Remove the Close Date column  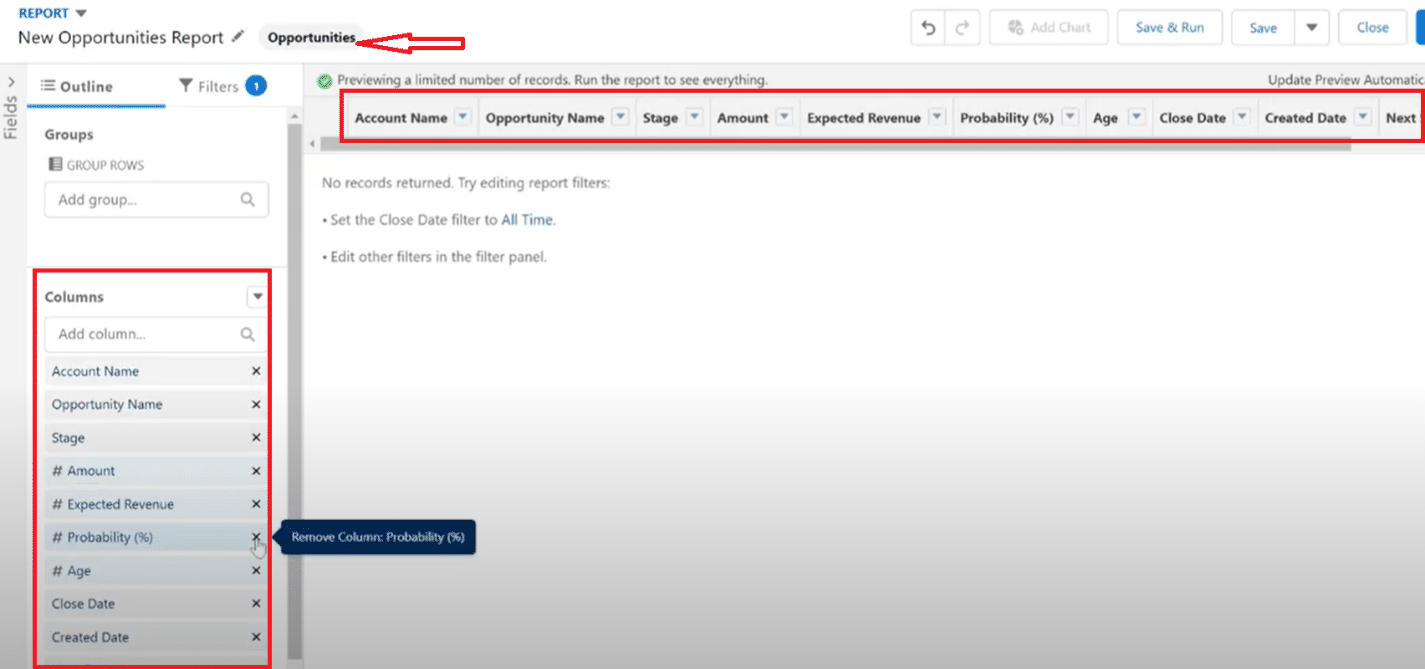pos(256,604)
